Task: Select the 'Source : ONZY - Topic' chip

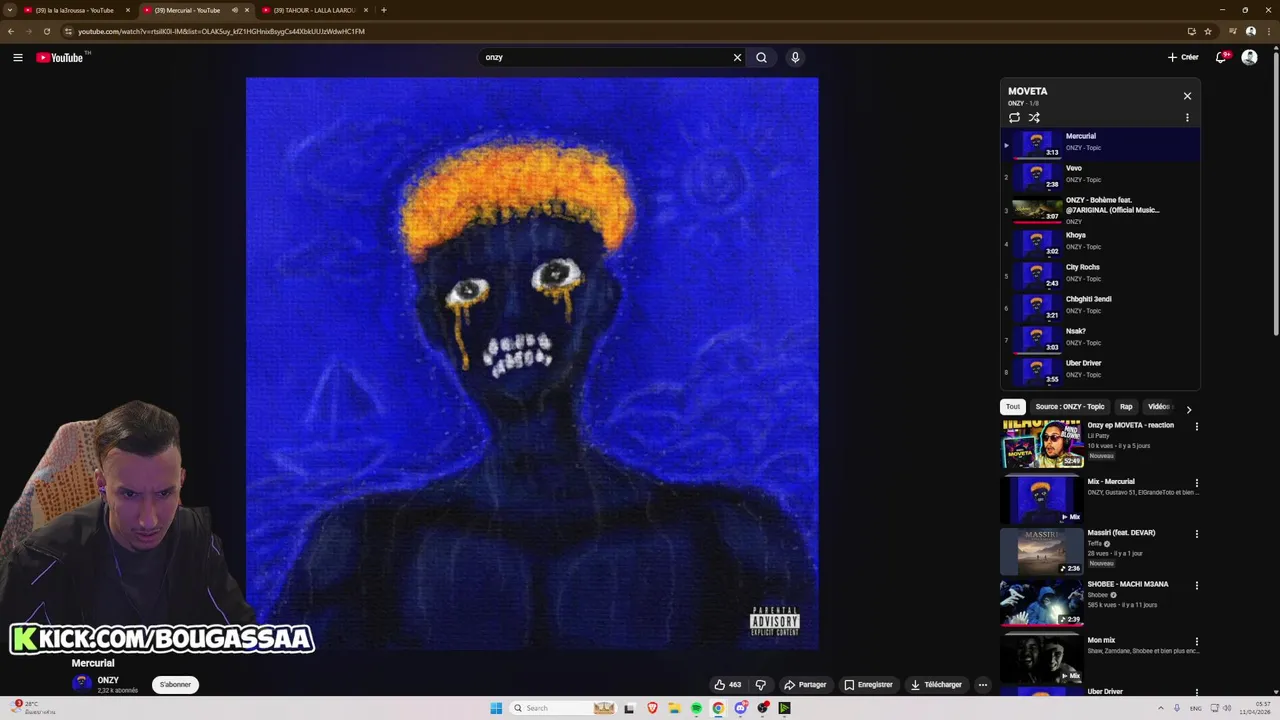Action: click(x=1070, y=407)
